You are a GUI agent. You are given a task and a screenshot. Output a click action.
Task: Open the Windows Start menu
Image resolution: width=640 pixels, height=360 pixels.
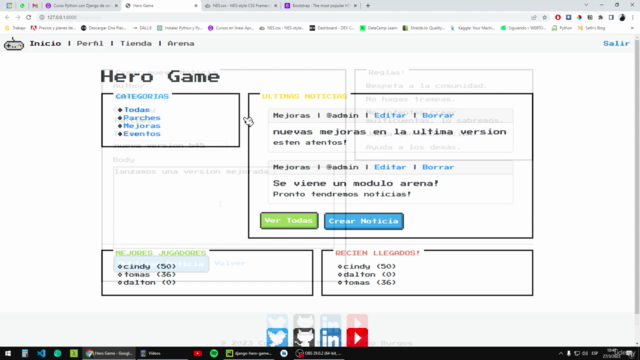(x=8, y=353)
